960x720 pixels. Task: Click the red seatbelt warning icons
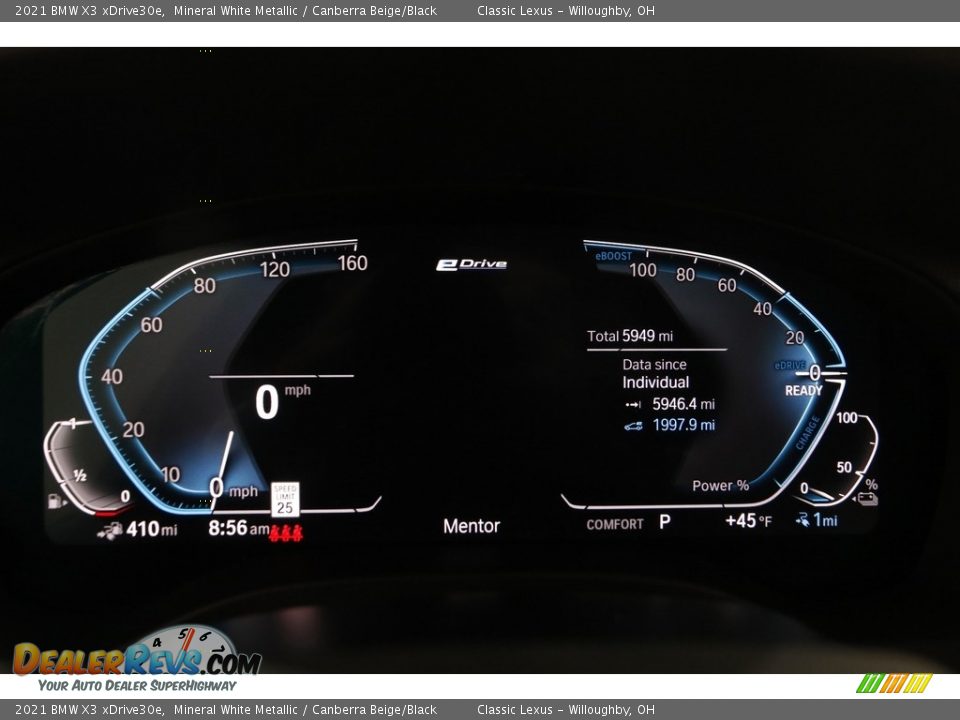286,533
